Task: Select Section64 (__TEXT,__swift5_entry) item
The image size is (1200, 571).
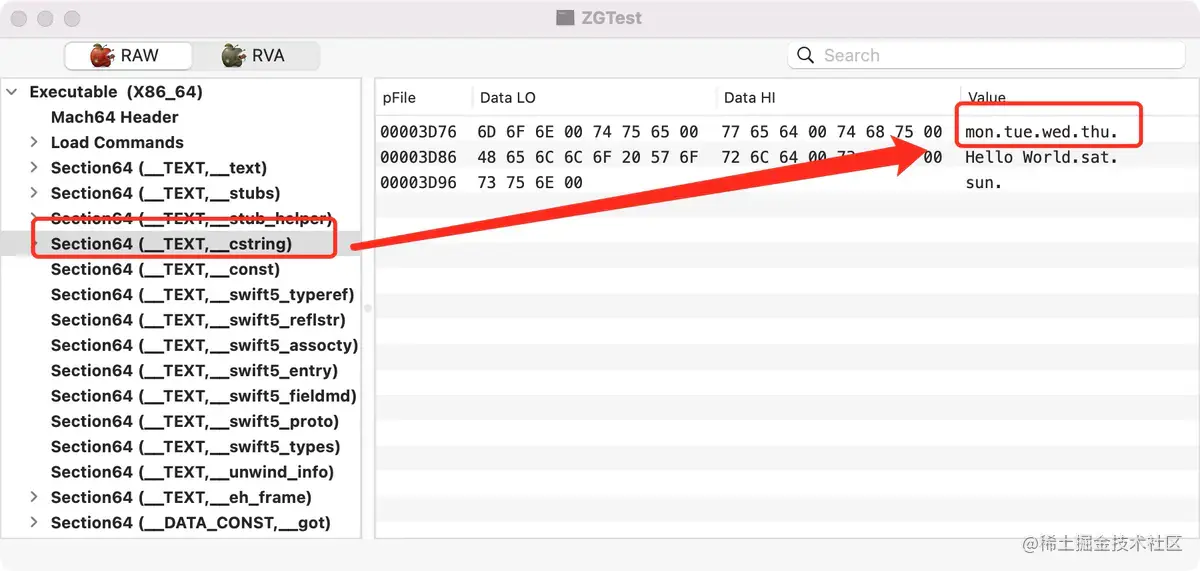Action: click(x=195, y=371)
